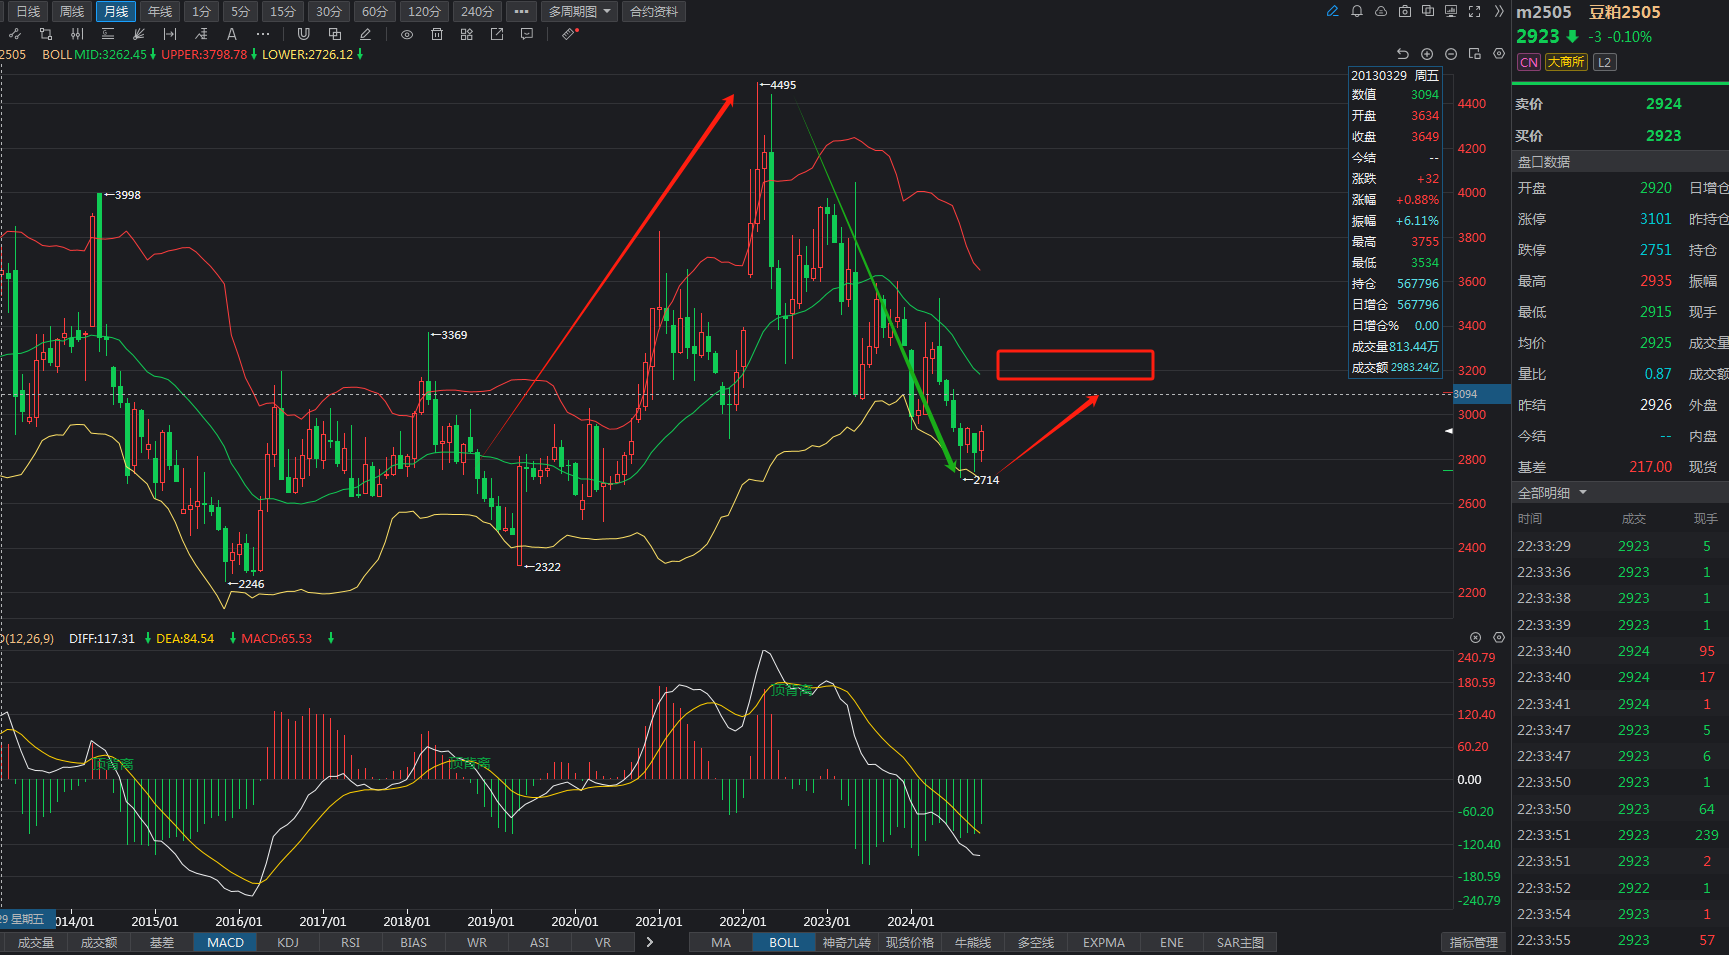
Task: Click the 指标管理 button
Action: point(1474,942)
